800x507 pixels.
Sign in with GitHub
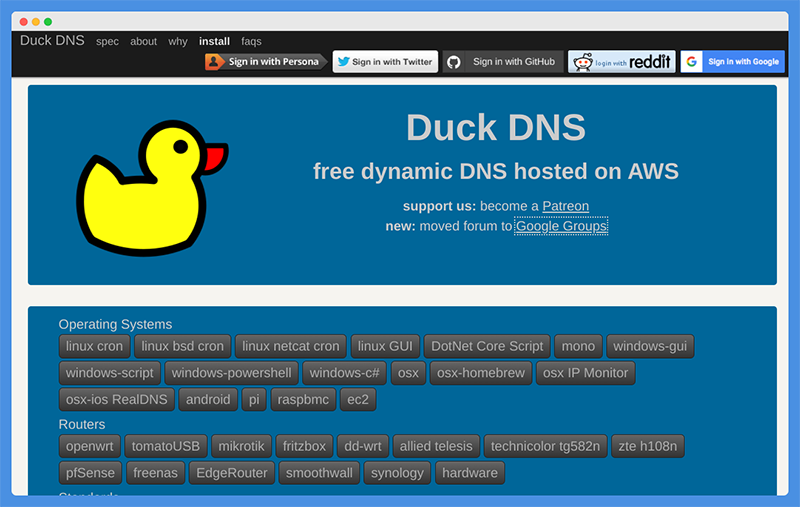503,62
